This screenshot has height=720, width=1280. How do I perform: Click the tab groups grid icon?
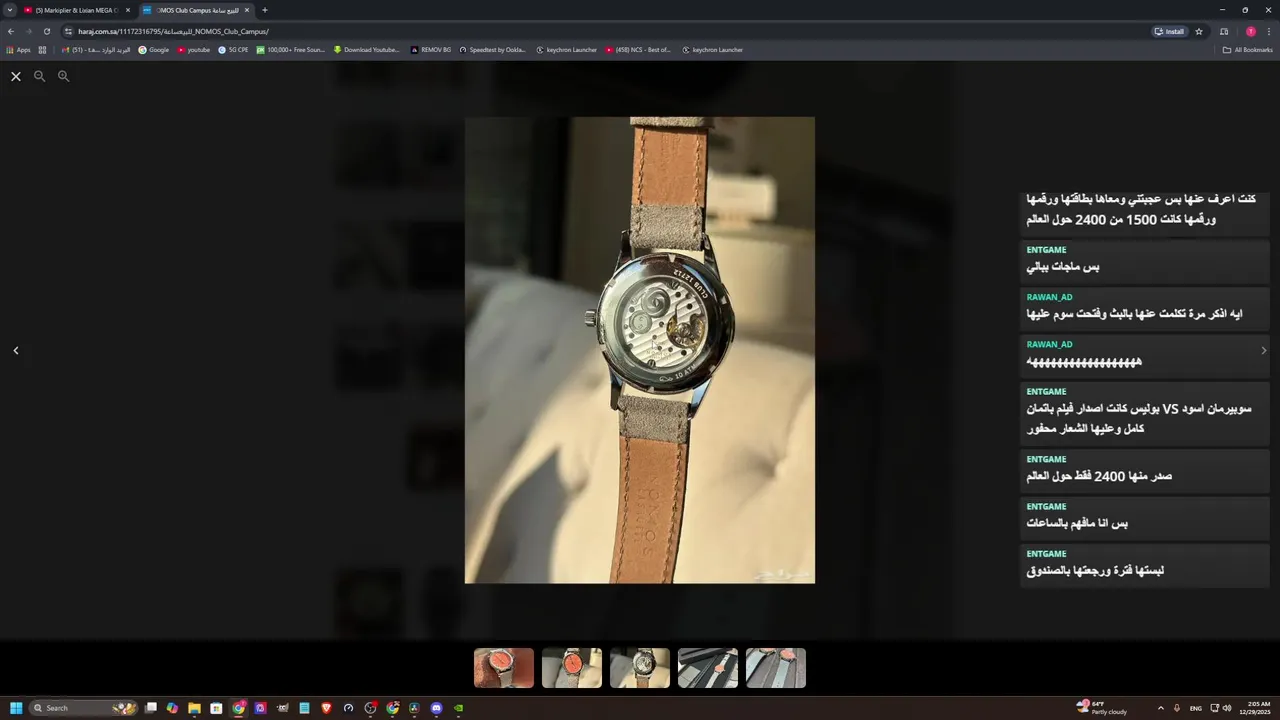coord(42,50)
